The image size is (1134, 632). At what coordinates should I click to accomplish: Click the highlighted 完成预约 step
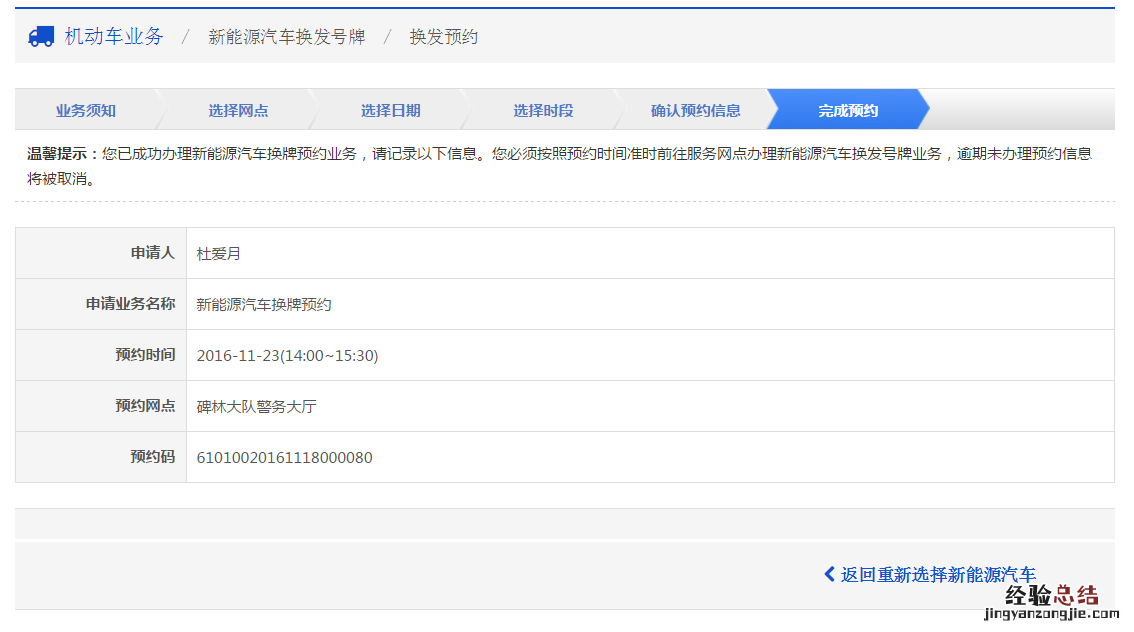[x=847, y=110]
